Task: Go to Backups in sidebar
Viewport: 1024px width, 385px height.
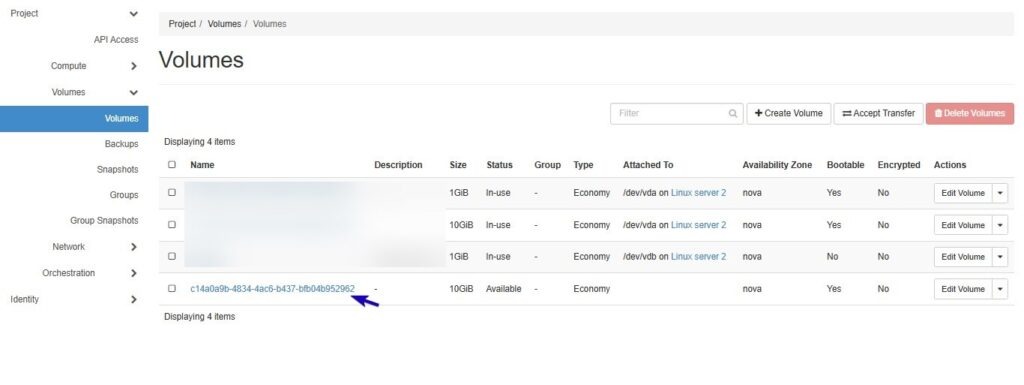Action: tap(121, 144)
